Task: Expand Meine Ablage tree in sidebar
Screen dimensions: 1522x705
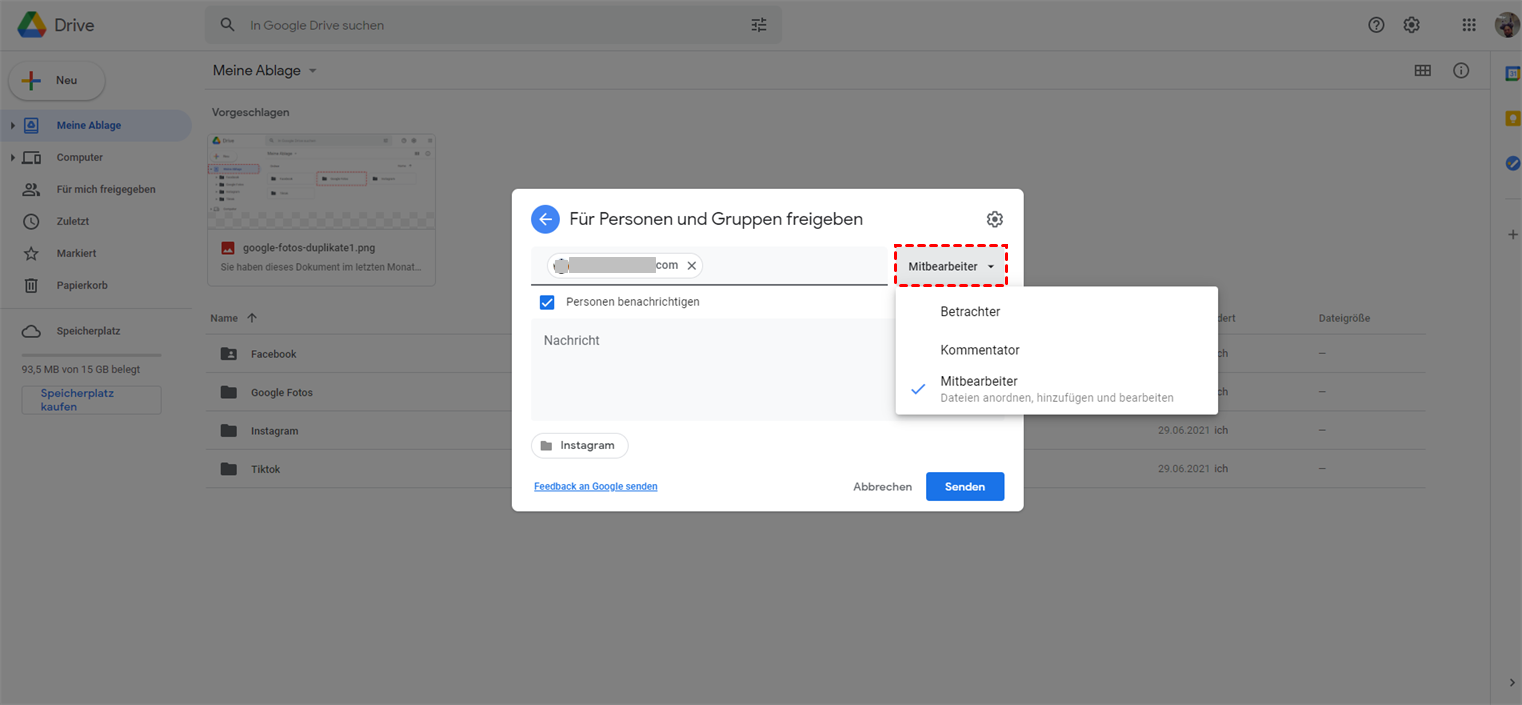Action: (12, 126)
